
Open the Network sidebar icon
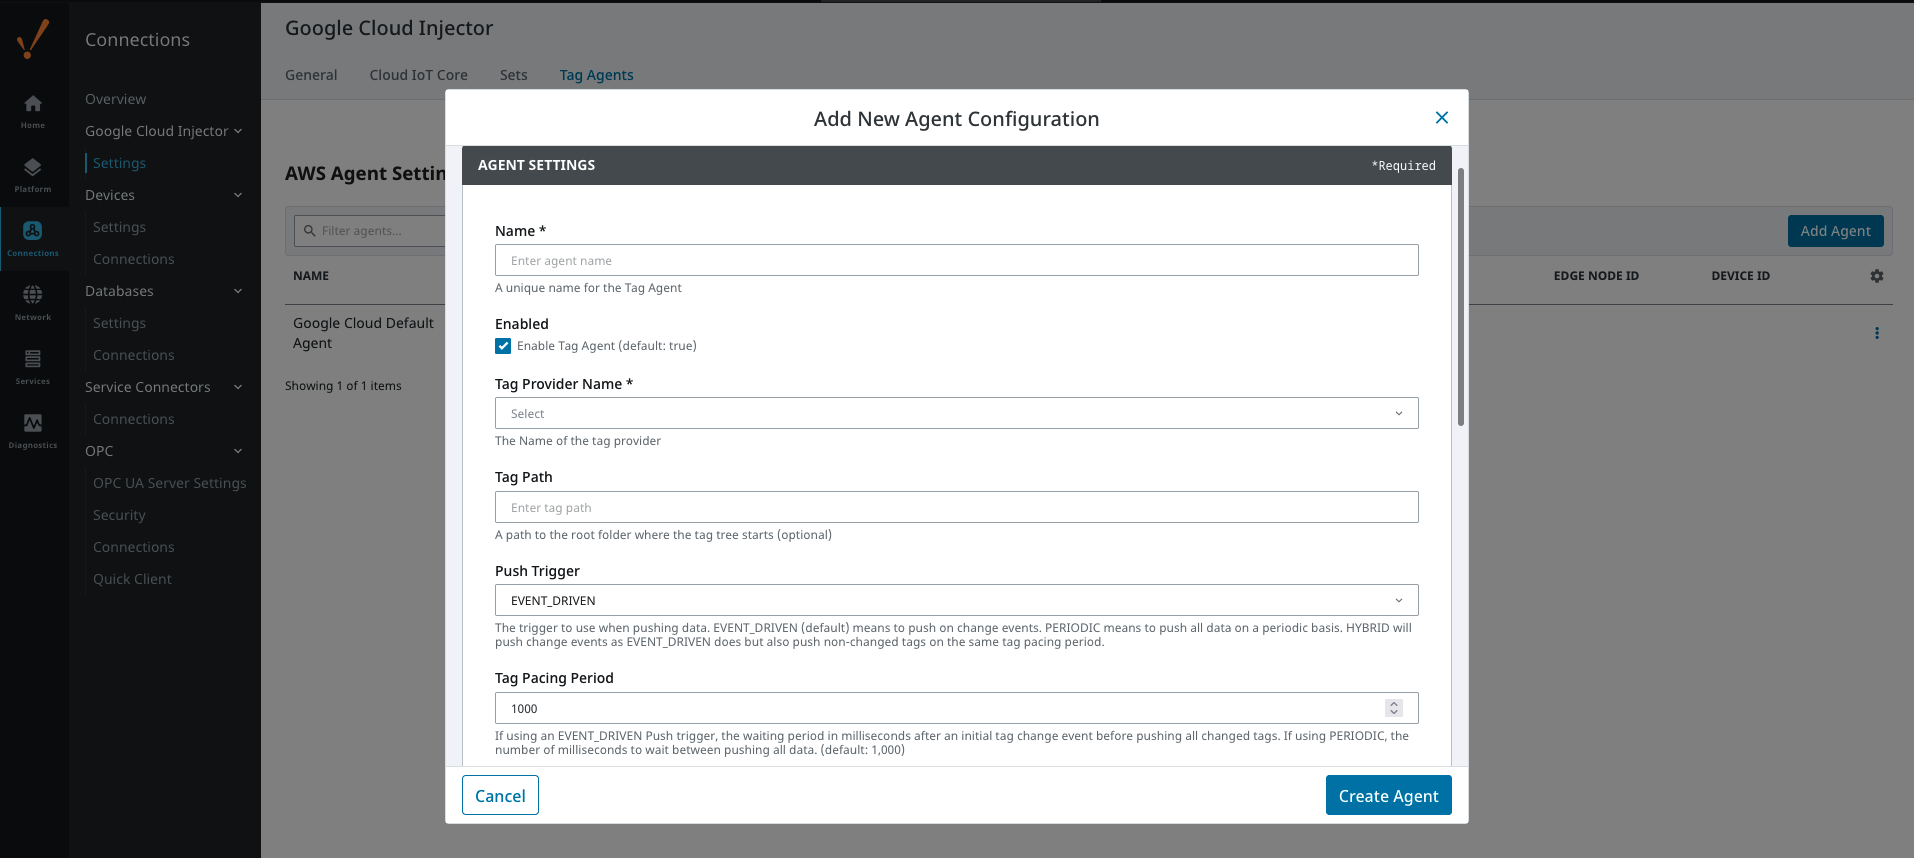tap(33, 302)
